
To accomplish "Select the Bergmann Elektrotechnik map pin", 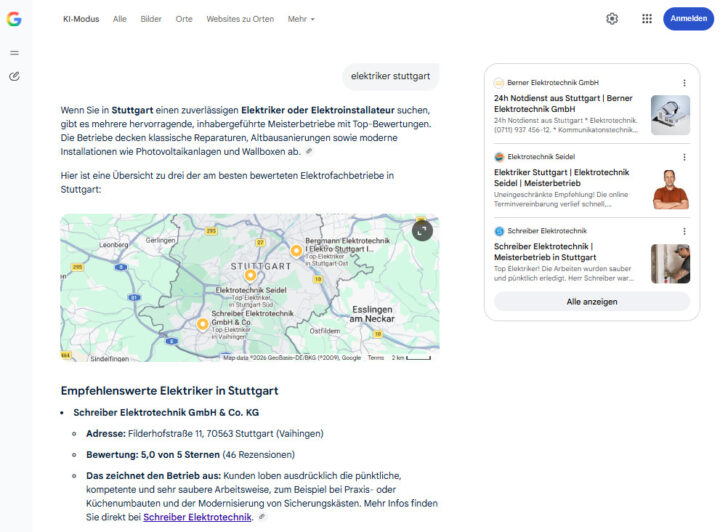I will [x=296, y=251].
